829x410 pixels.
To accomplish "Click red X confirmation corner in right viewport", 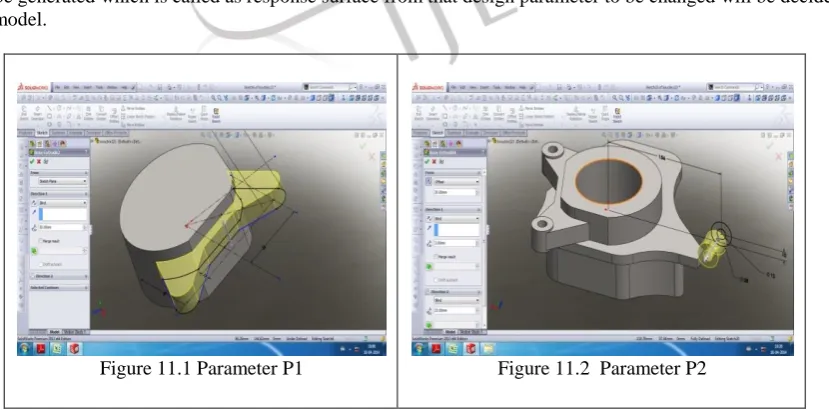I will click(x=778, y=157).
